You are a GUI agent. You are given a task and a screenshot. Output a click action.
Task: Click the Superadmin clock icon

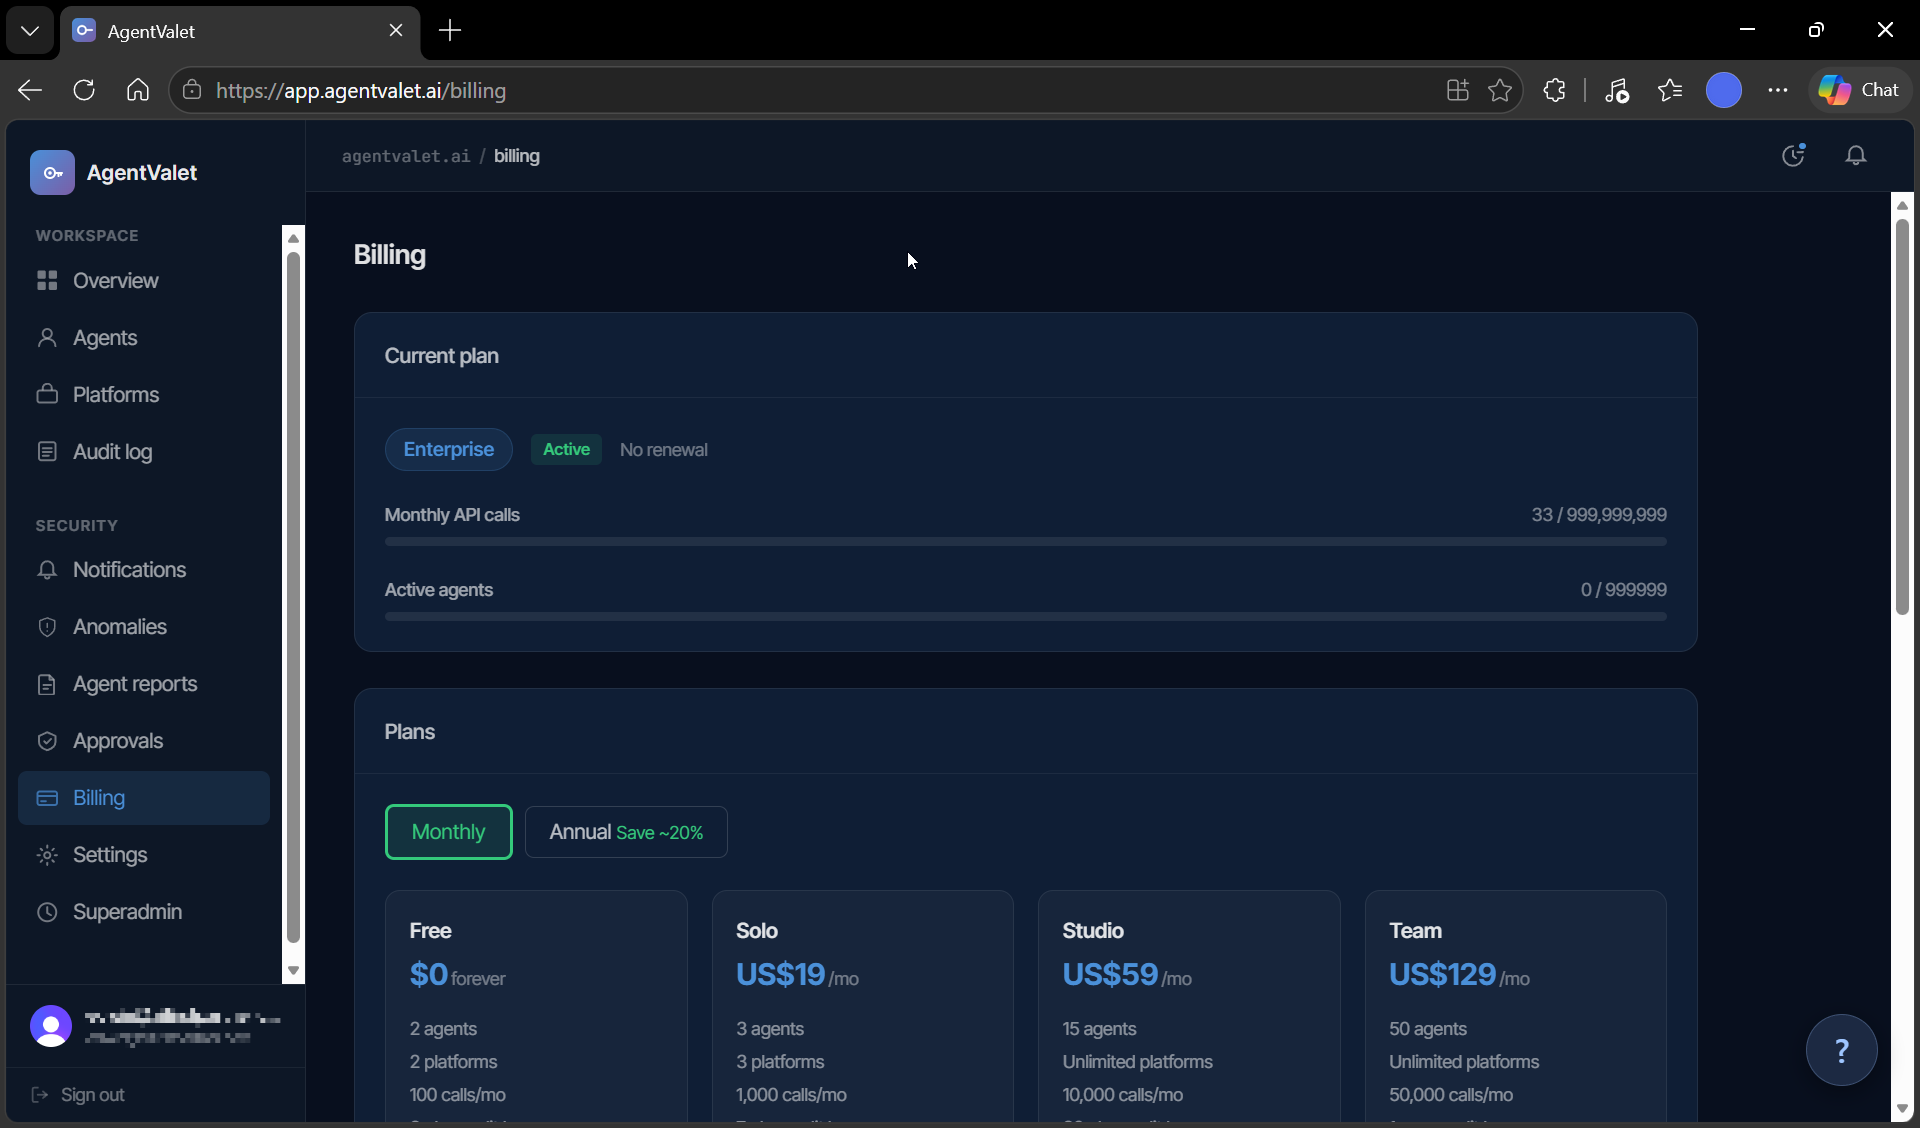click(47, 912)
